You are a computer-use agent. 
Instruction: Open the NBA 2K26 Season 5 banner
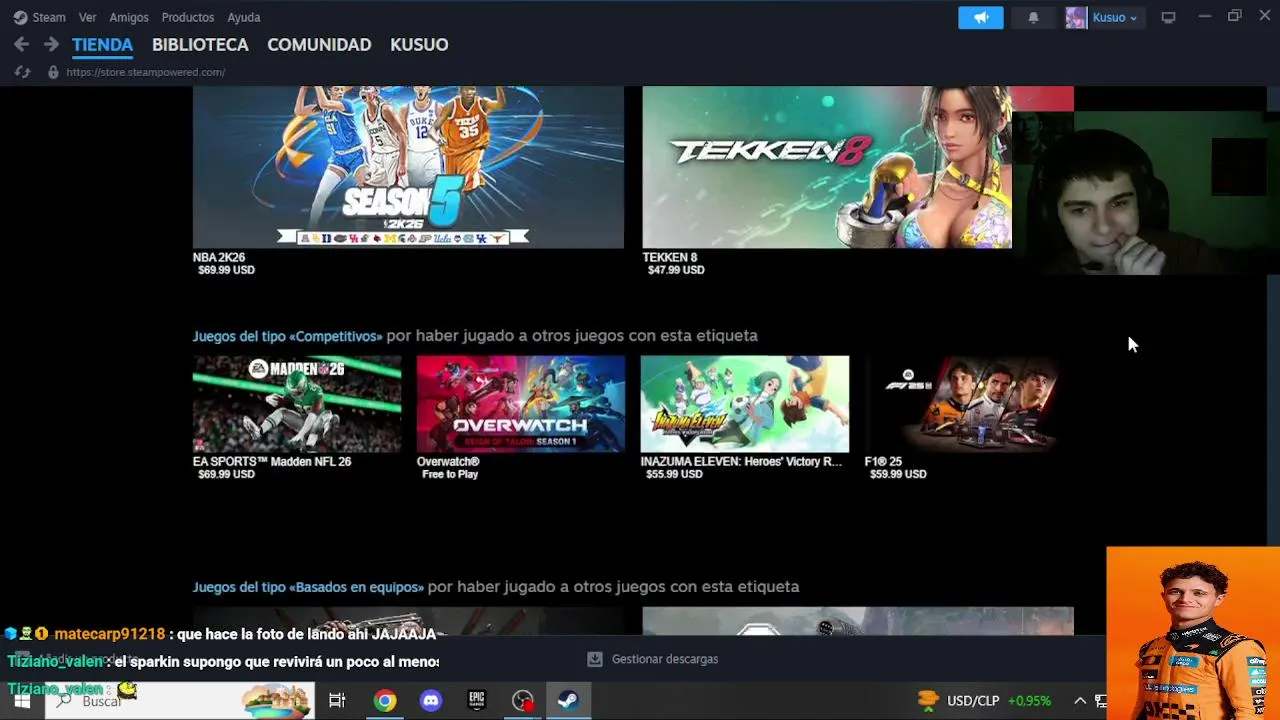408,167
